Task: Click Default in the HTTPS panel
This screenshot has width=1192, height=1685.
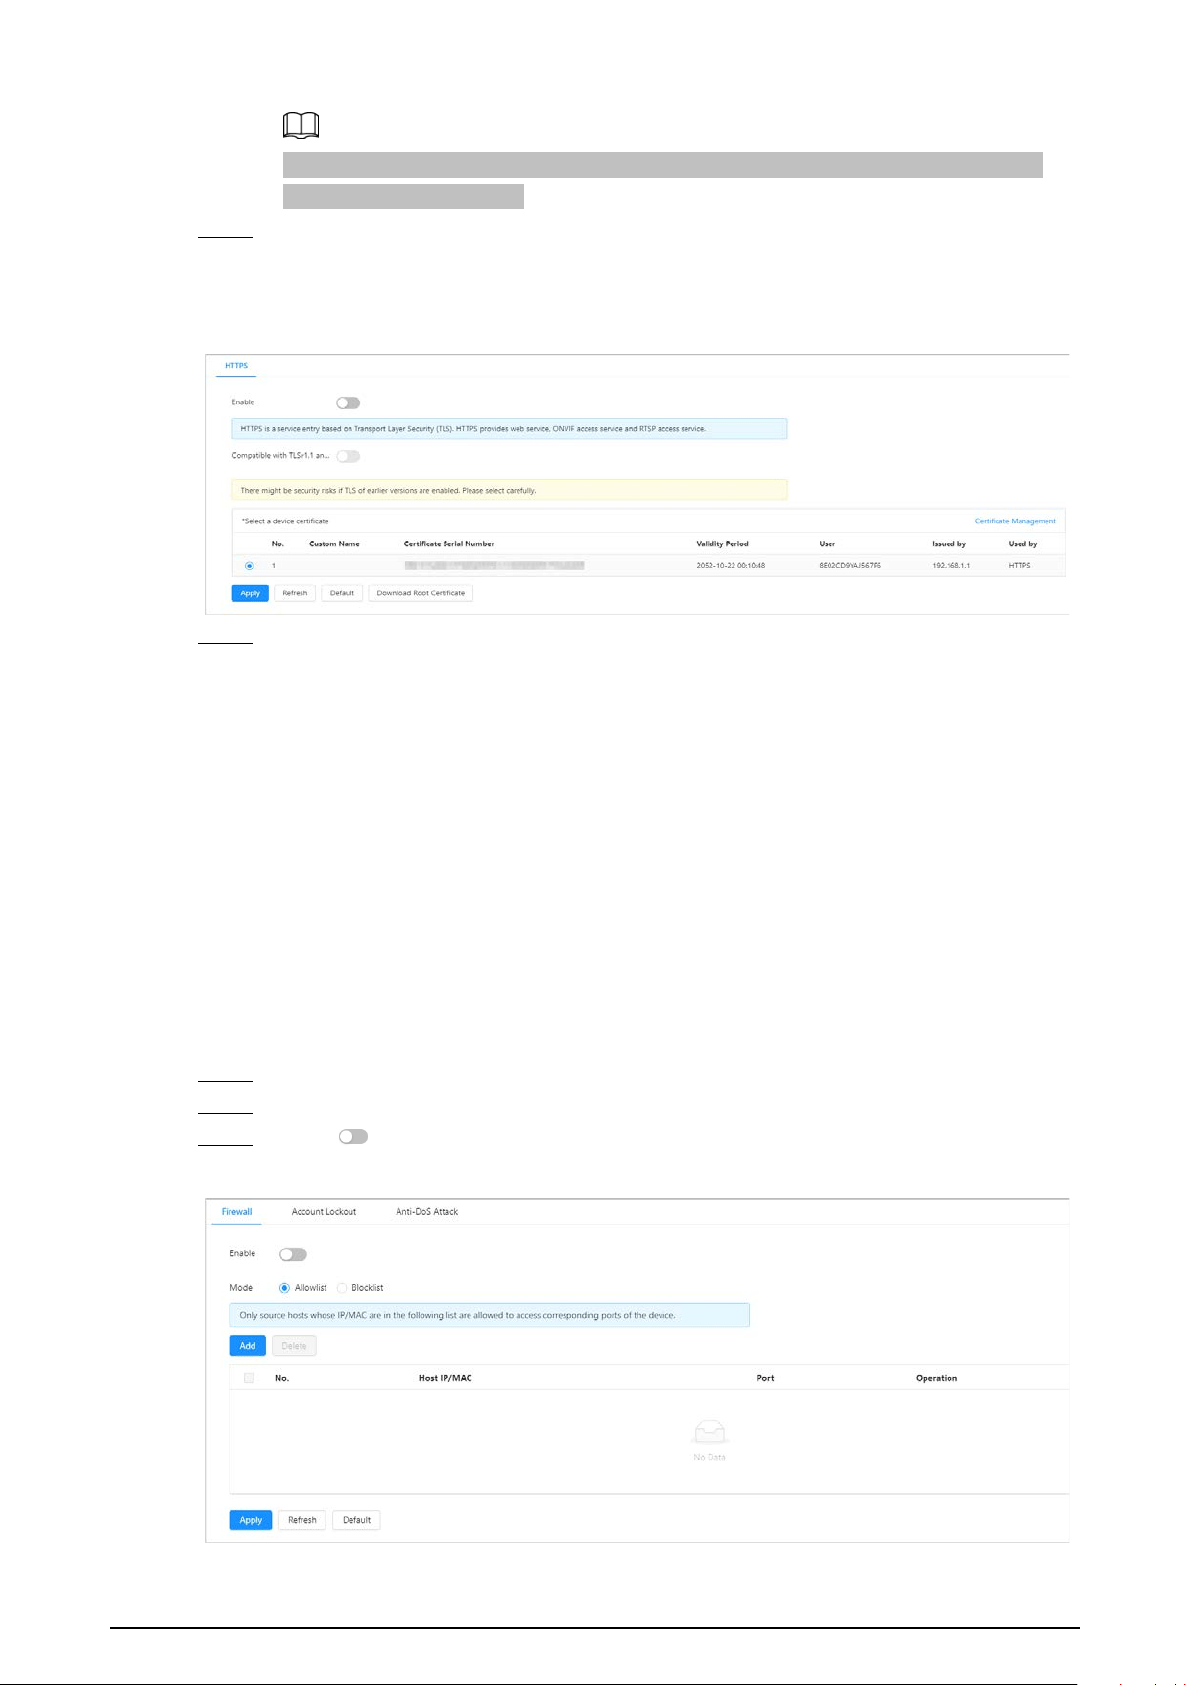Action: pos(342,593)
